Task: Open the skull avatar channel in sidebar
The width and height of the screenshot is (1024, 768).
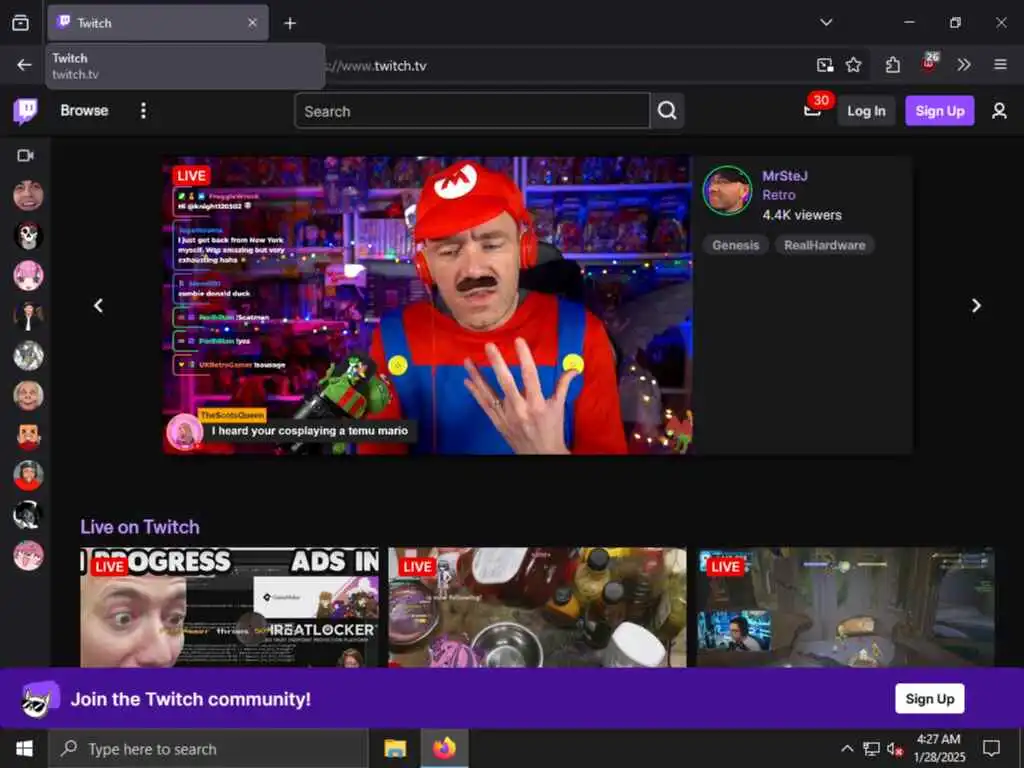Action: click(28, 235)
